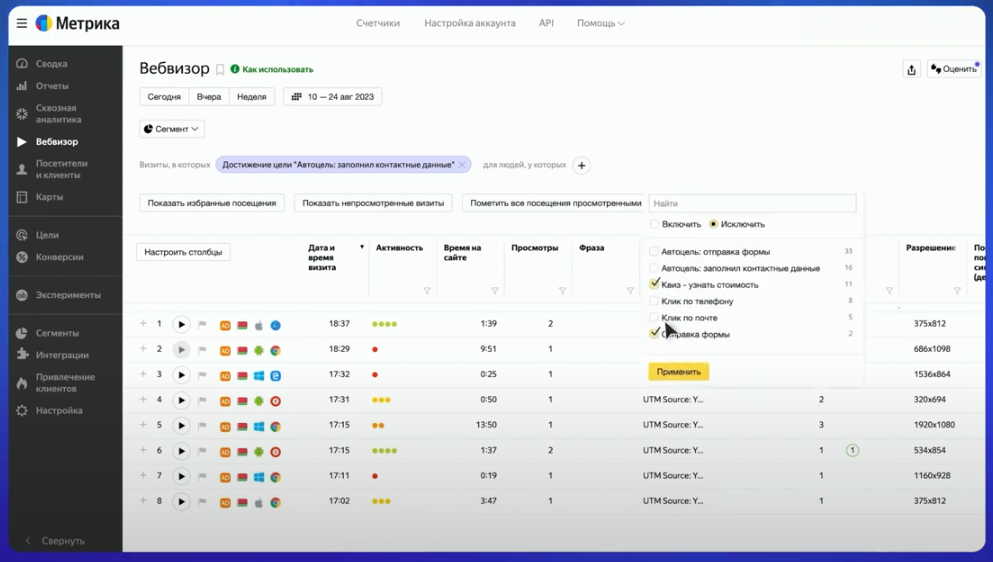This screenshot has height=562, width=993.
Task: Select the Сегодня date button
Action: point(164,97)
